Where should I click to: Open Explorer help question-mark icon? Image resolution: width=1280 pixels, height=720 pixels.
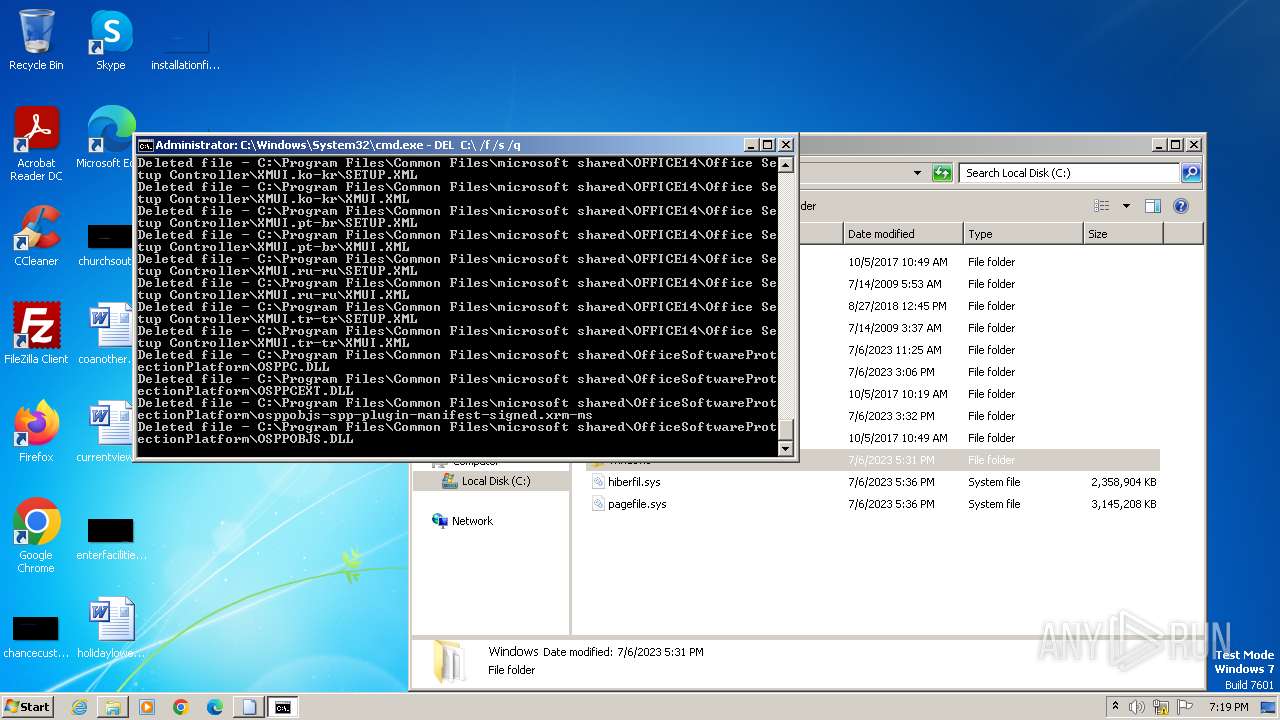tap(1181, 206)
